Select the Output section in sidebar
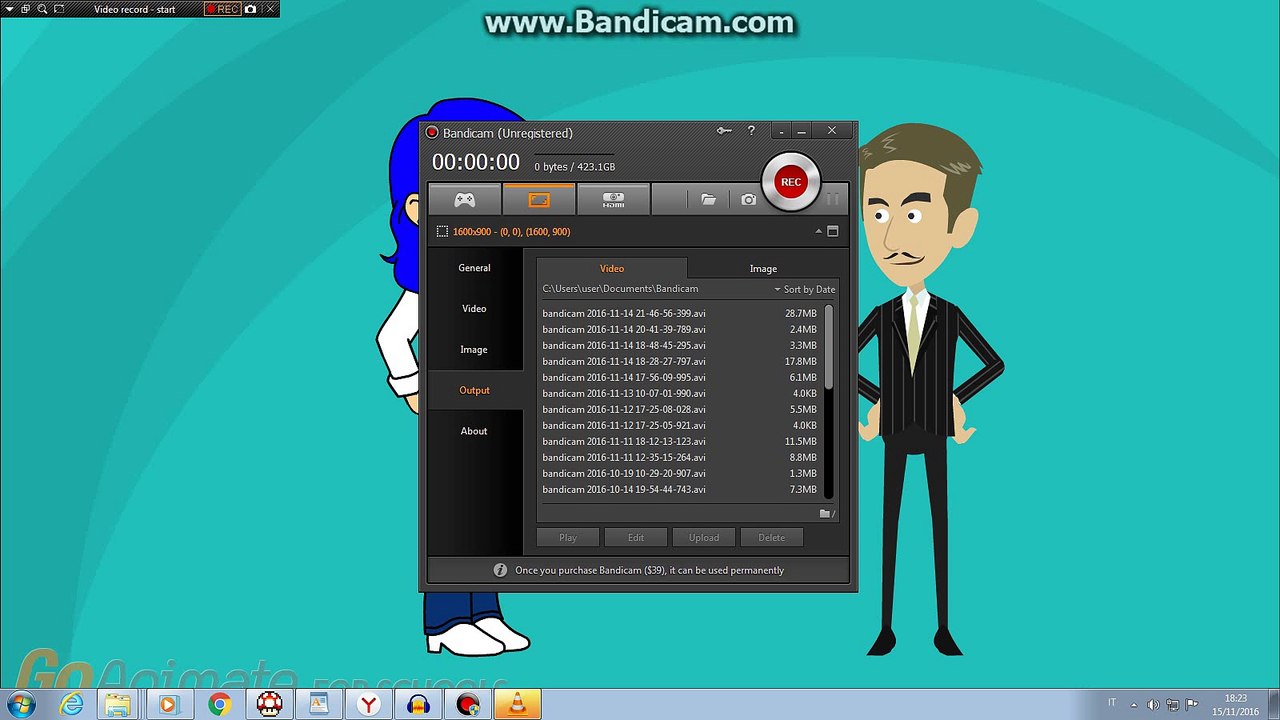The width and height of the screenshot is (1280, 720). point(474,391)
